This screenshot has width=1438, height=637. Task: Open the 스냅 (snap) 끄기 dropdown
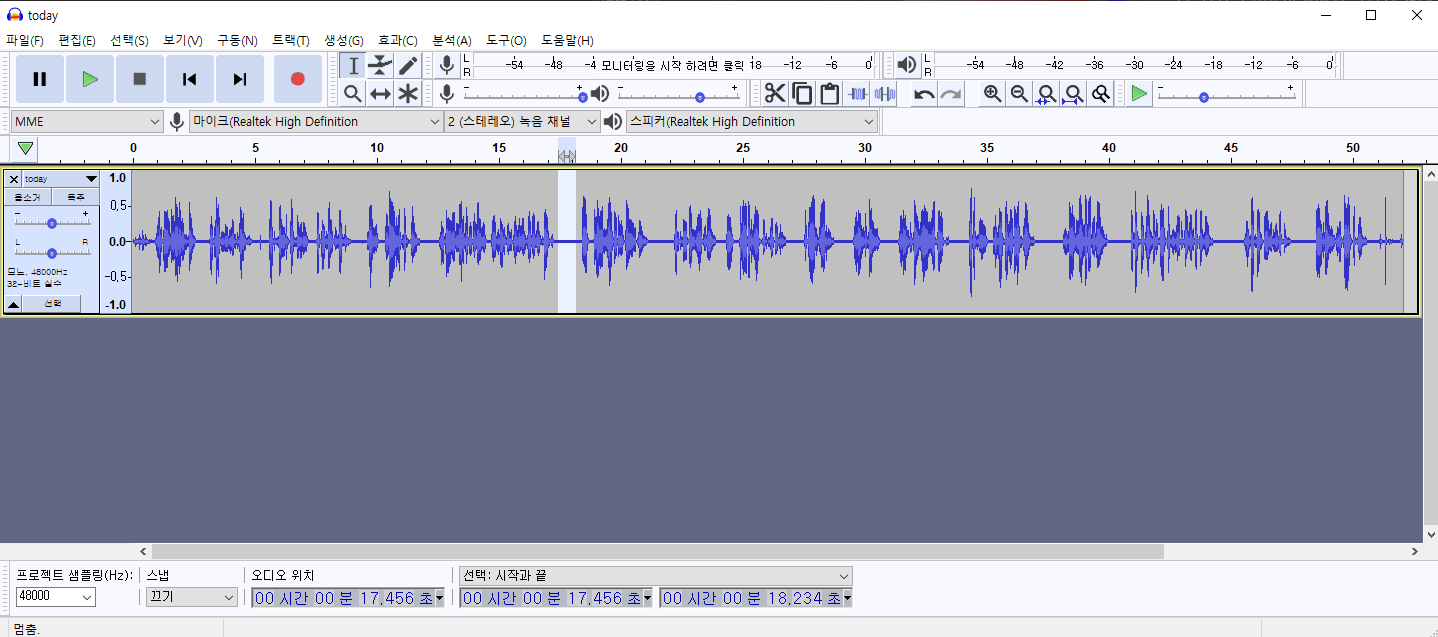pyautogui.click(x=192, y=597)
